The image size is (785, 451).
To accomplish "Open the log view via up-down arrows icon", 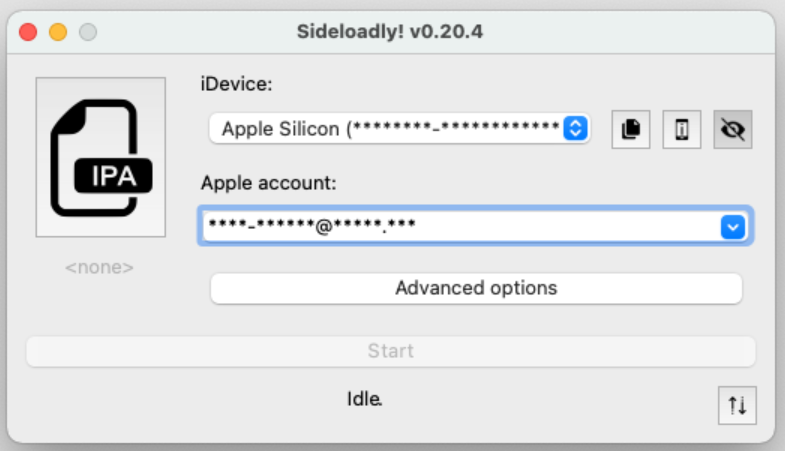I will point(737,405).
